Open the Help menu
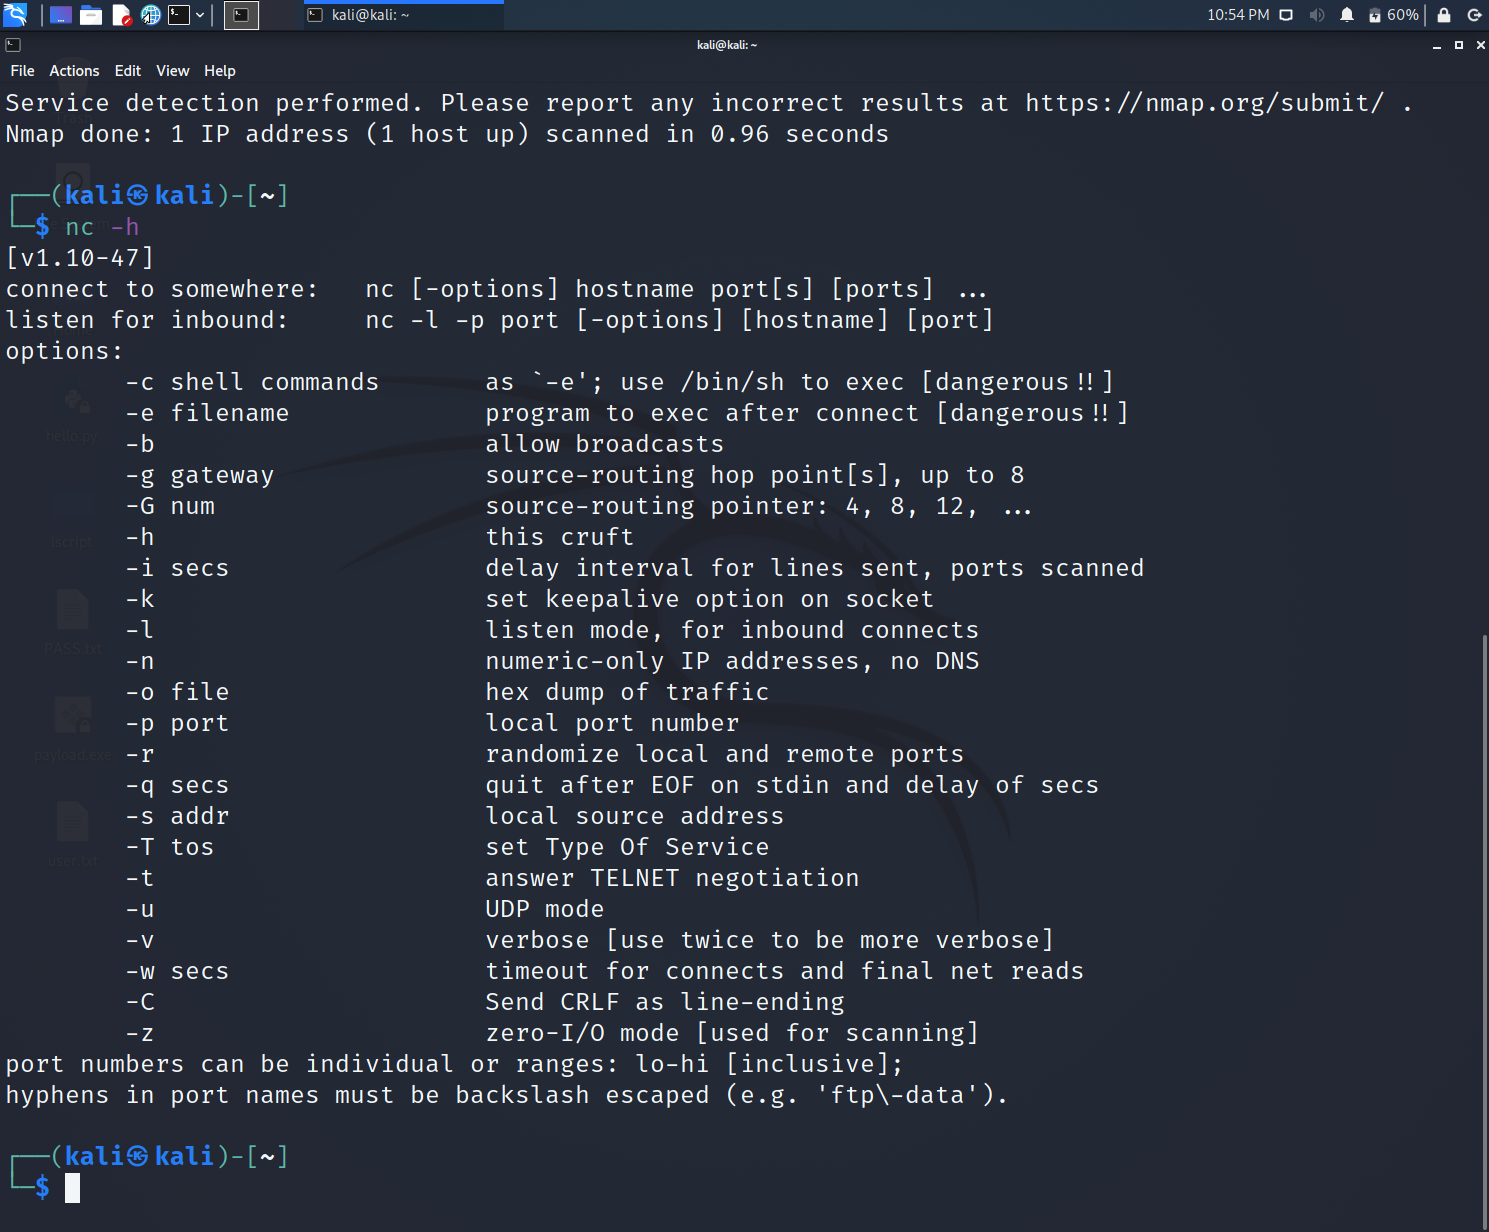Viewport: 1489px width, 1232px height. pos(219,70)
